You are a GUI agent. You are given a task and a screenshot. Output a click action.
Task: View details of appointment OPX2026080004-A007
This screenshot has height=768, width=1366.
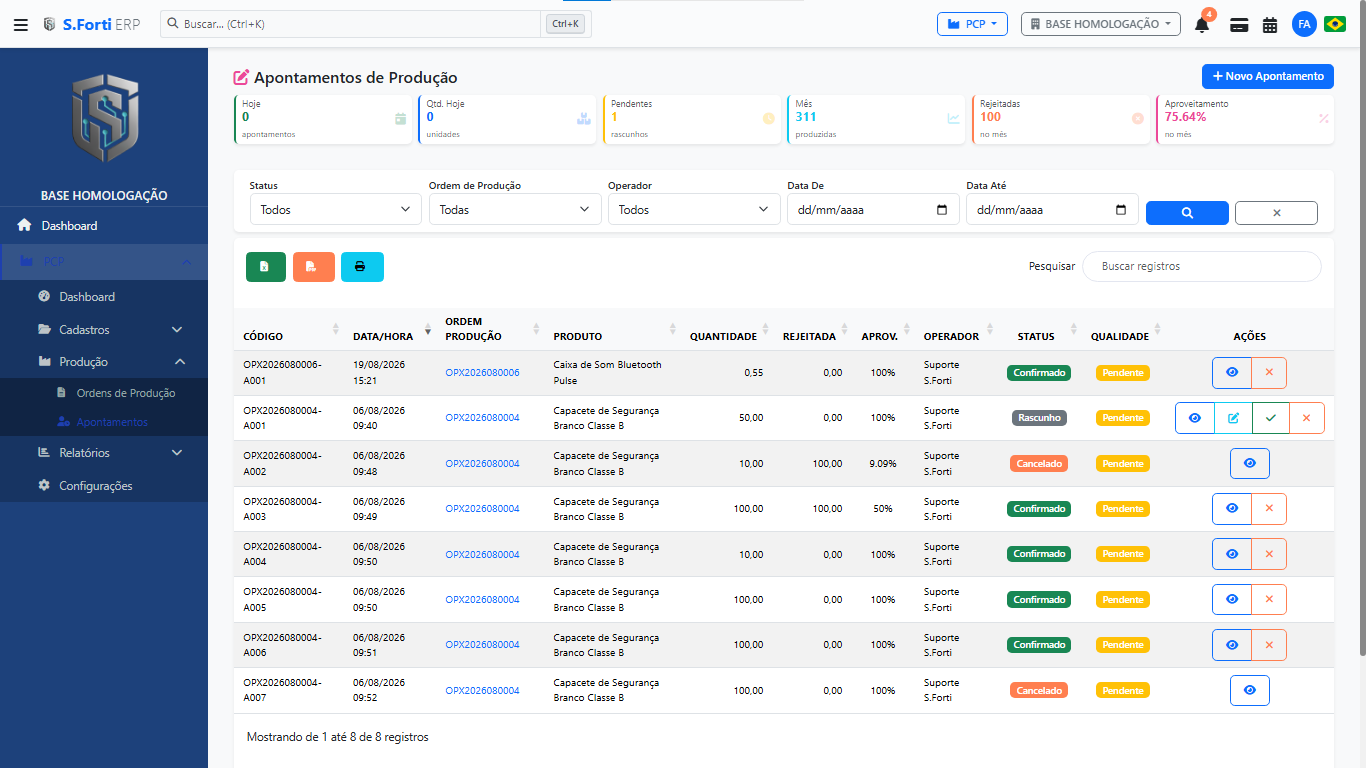click(1250, 690)
